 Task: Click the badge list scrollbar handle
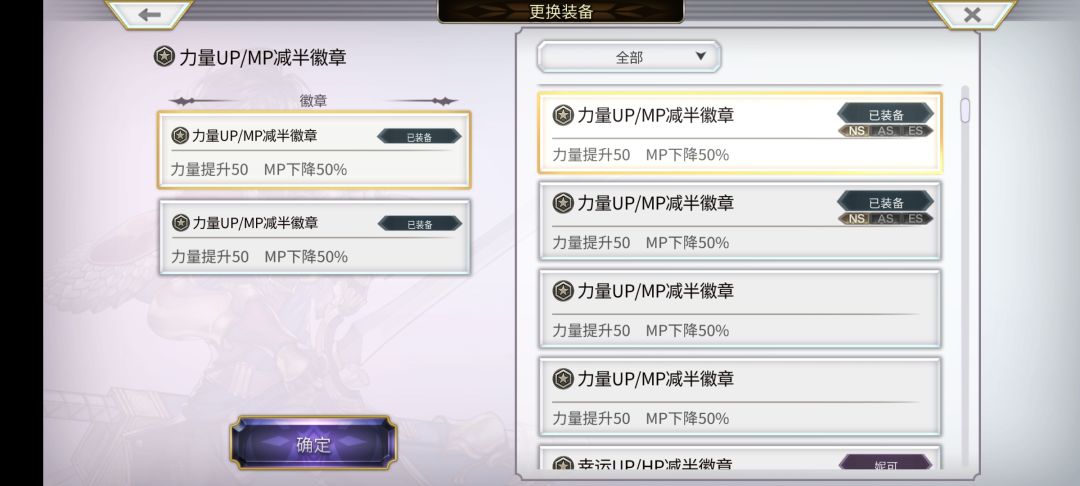point(965,110)
